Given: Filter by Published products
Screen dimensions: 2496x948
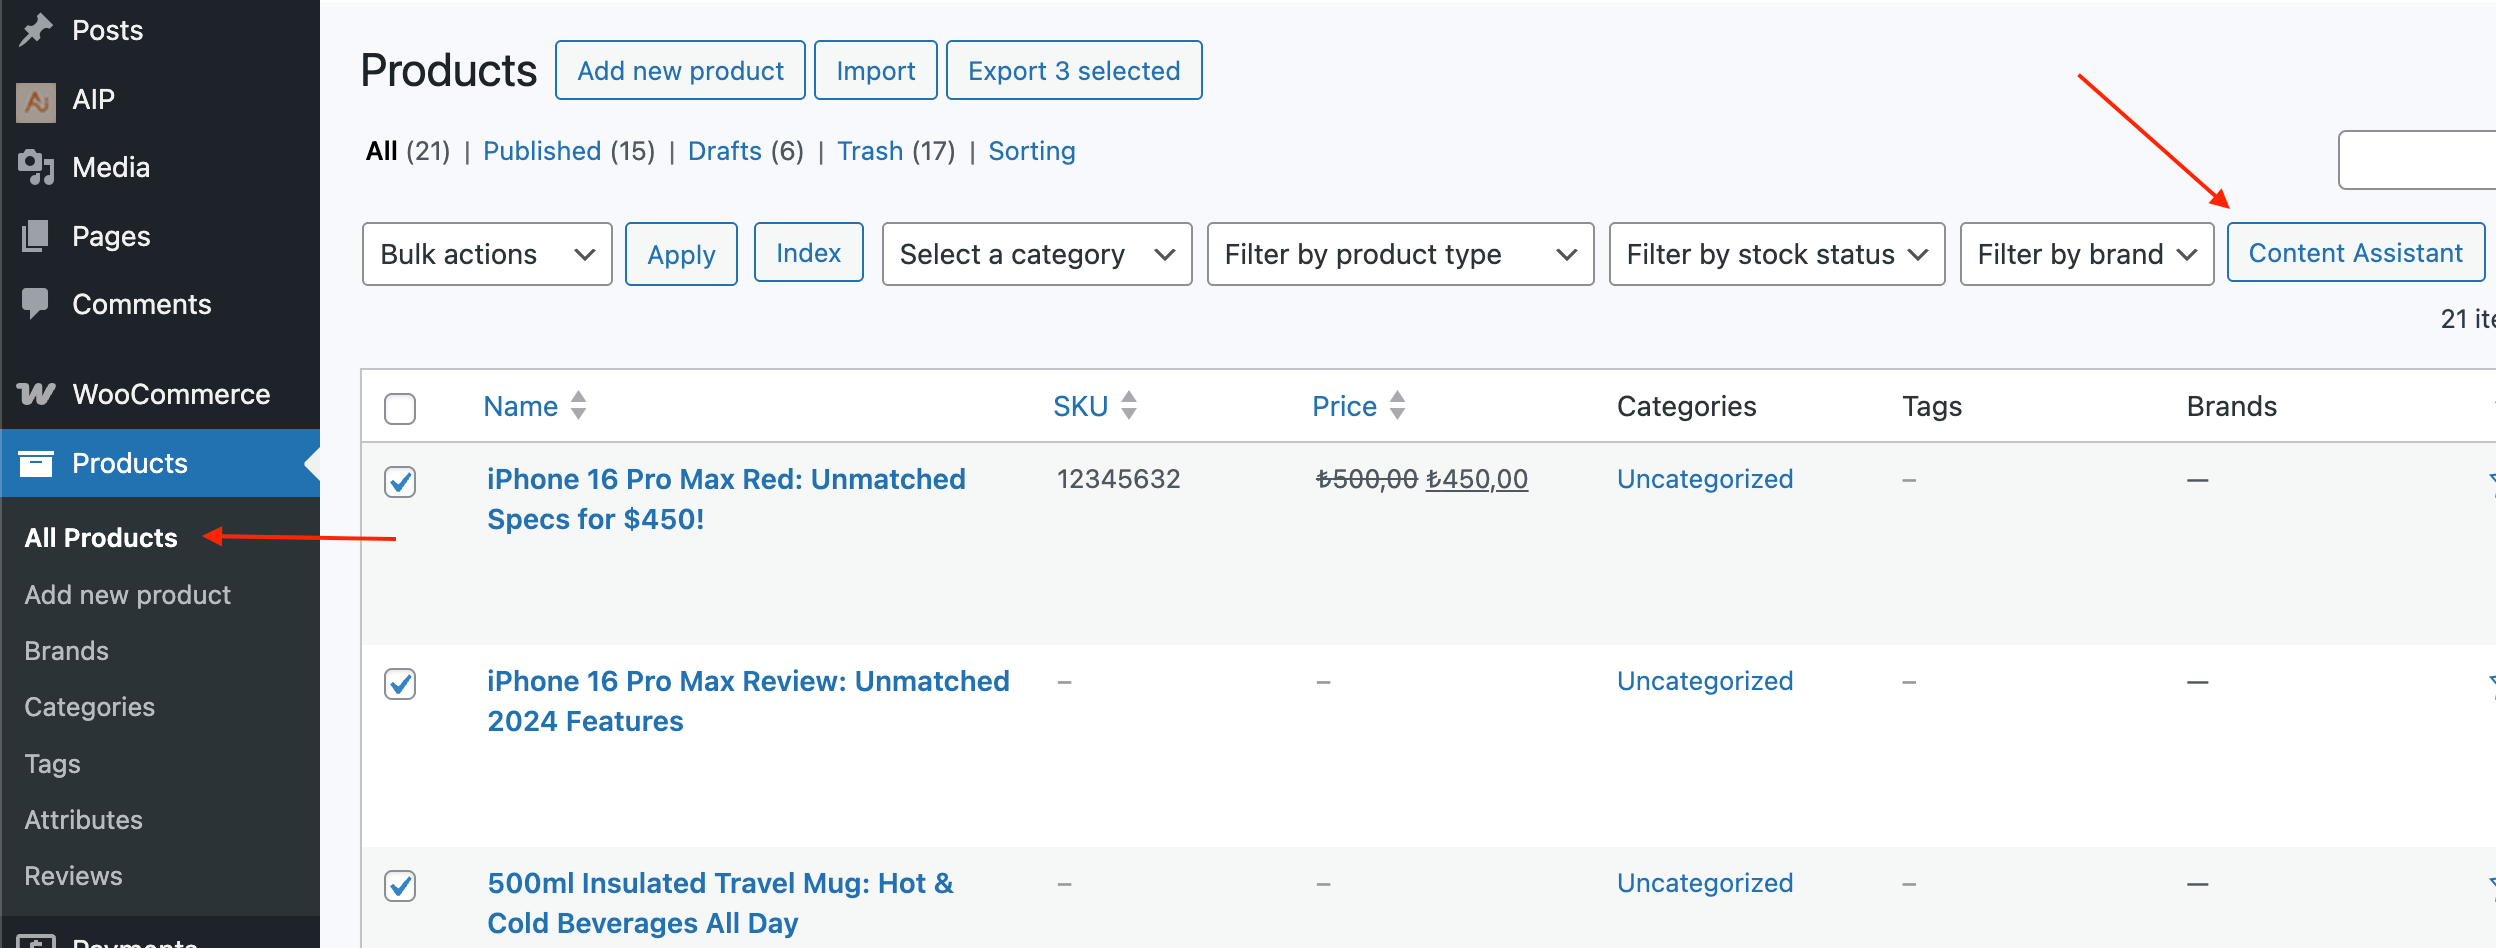Looking at the screenshot, I should pyautogui.click(x=542, y=151).
